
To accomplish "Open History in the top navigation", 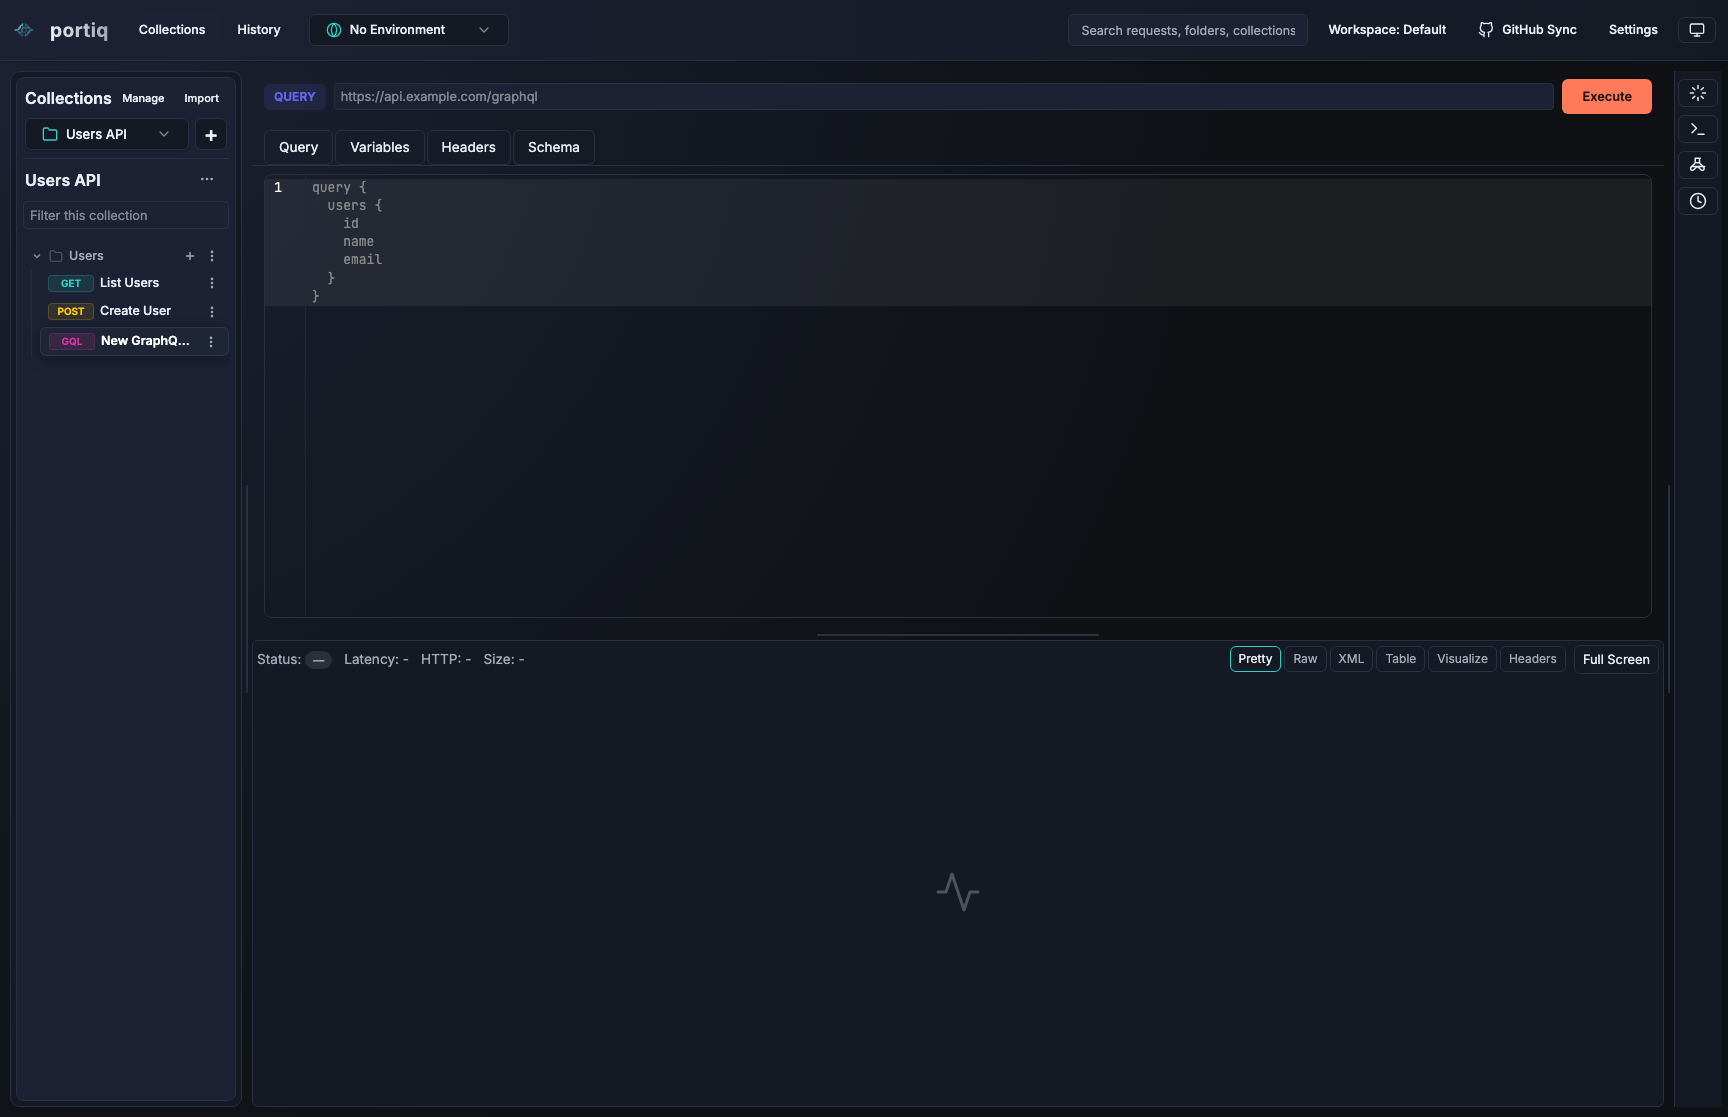I will (259, 30).
